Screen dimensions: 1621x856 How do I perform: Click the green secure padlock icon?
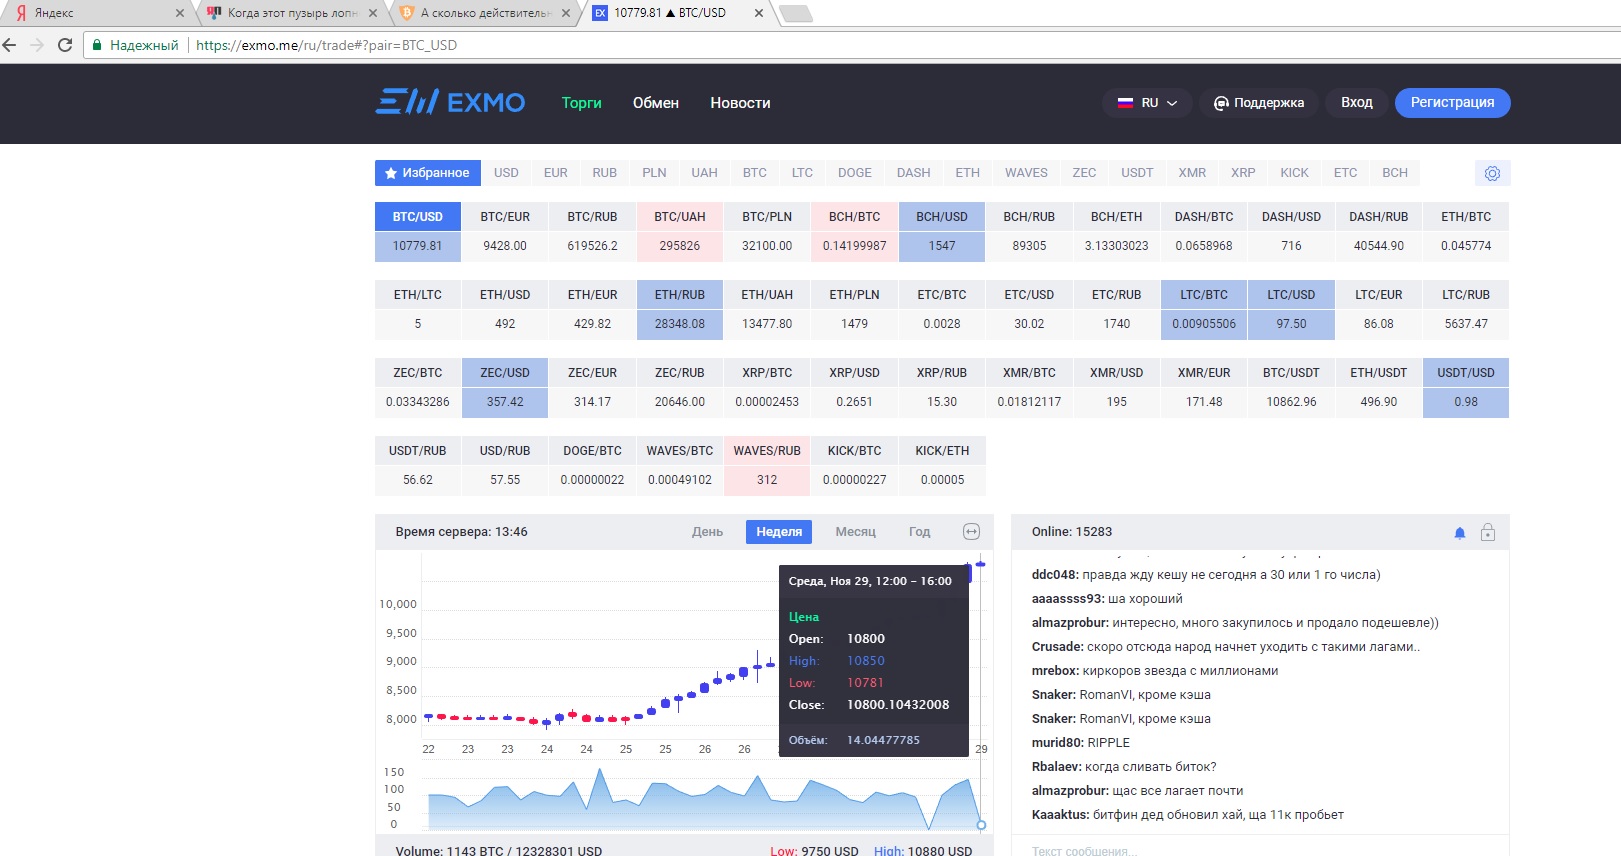97,45
